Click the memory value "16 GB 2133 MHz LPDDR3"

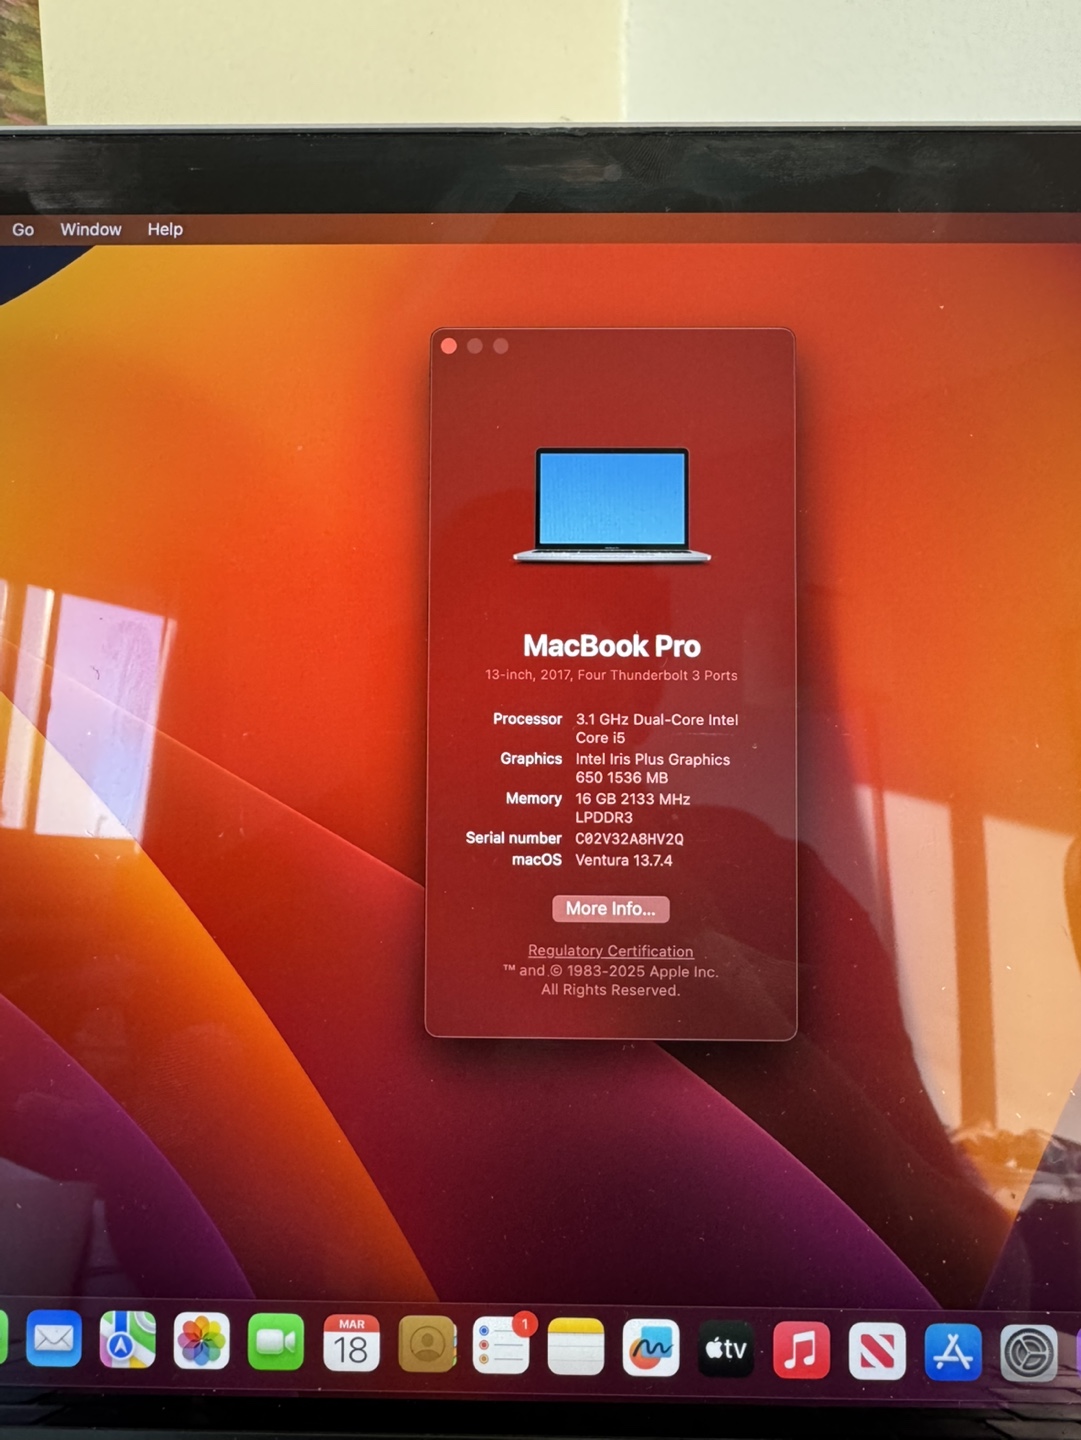[633, 808]
